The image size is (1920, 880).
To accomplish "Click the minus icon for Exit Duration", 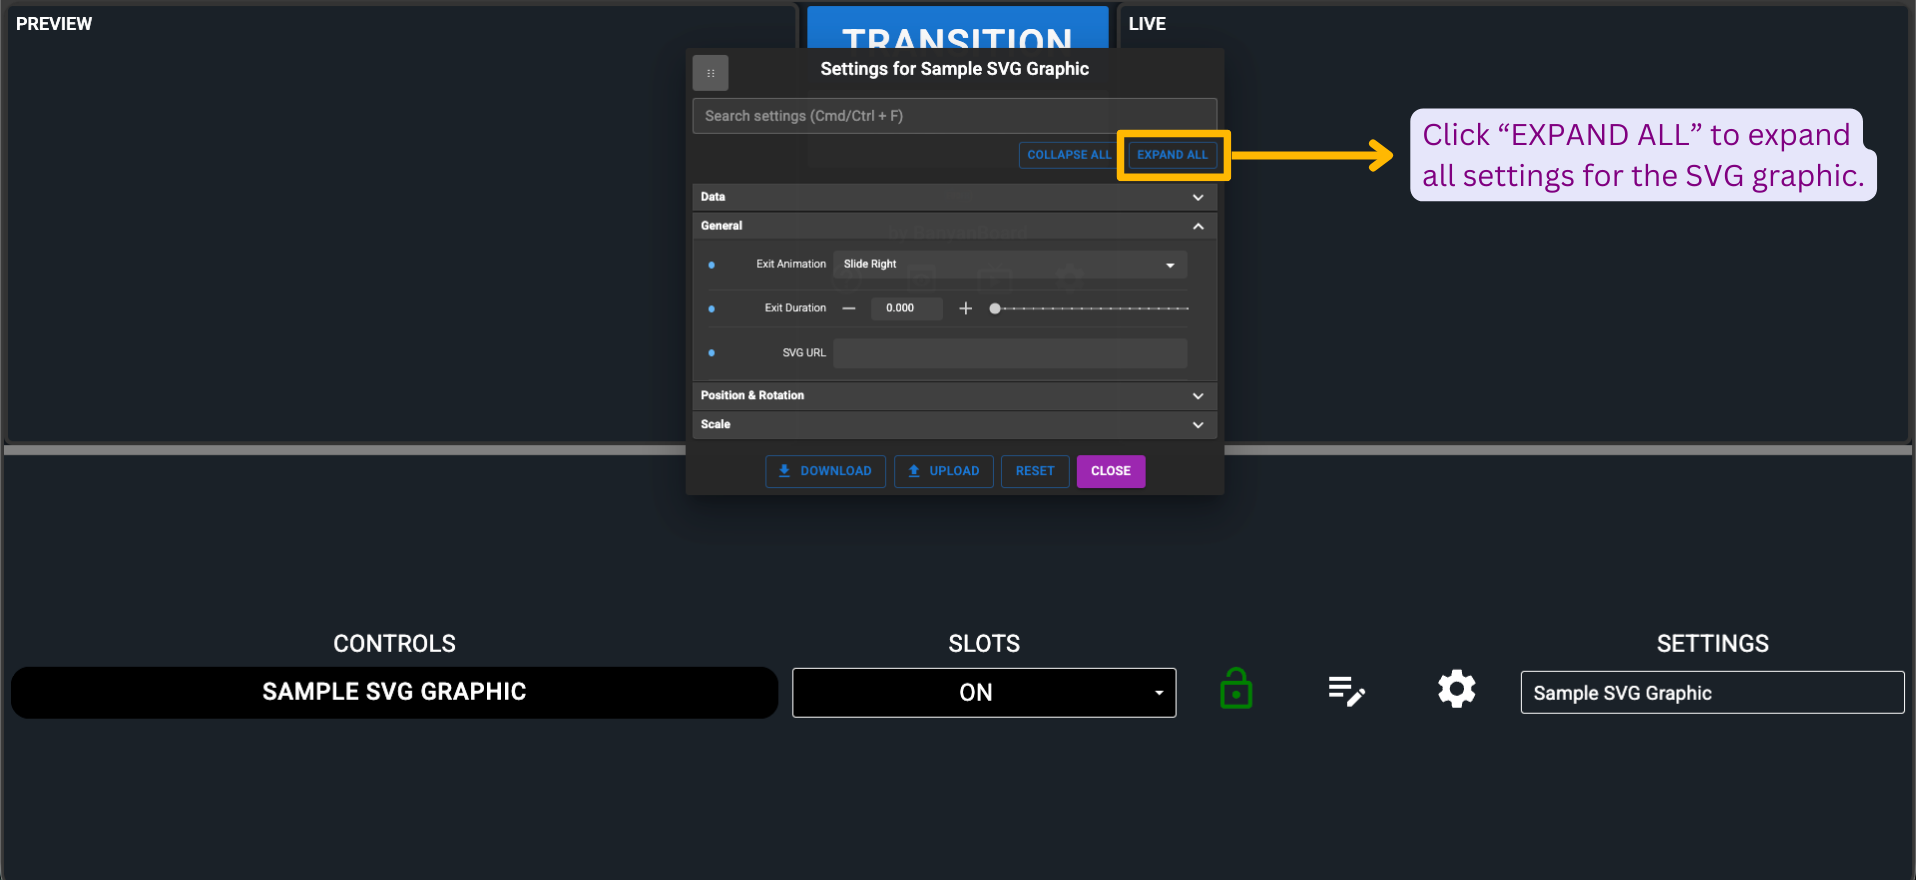I will coord(849,308).
